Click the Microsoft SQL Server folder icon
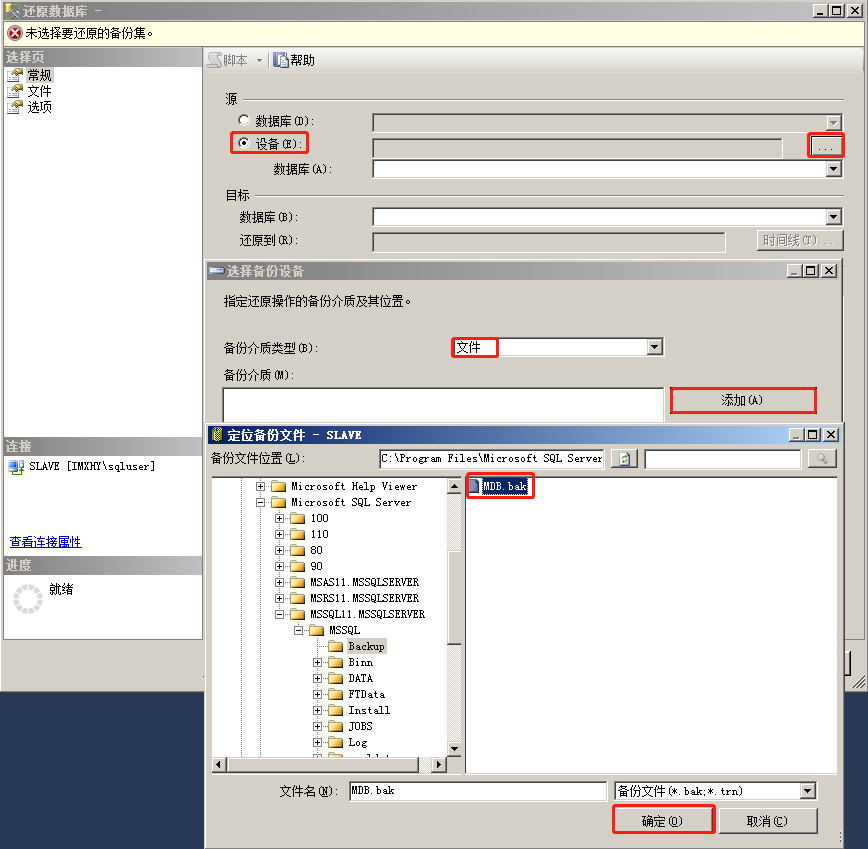This screenshot has height=849, width=868. 278,503
